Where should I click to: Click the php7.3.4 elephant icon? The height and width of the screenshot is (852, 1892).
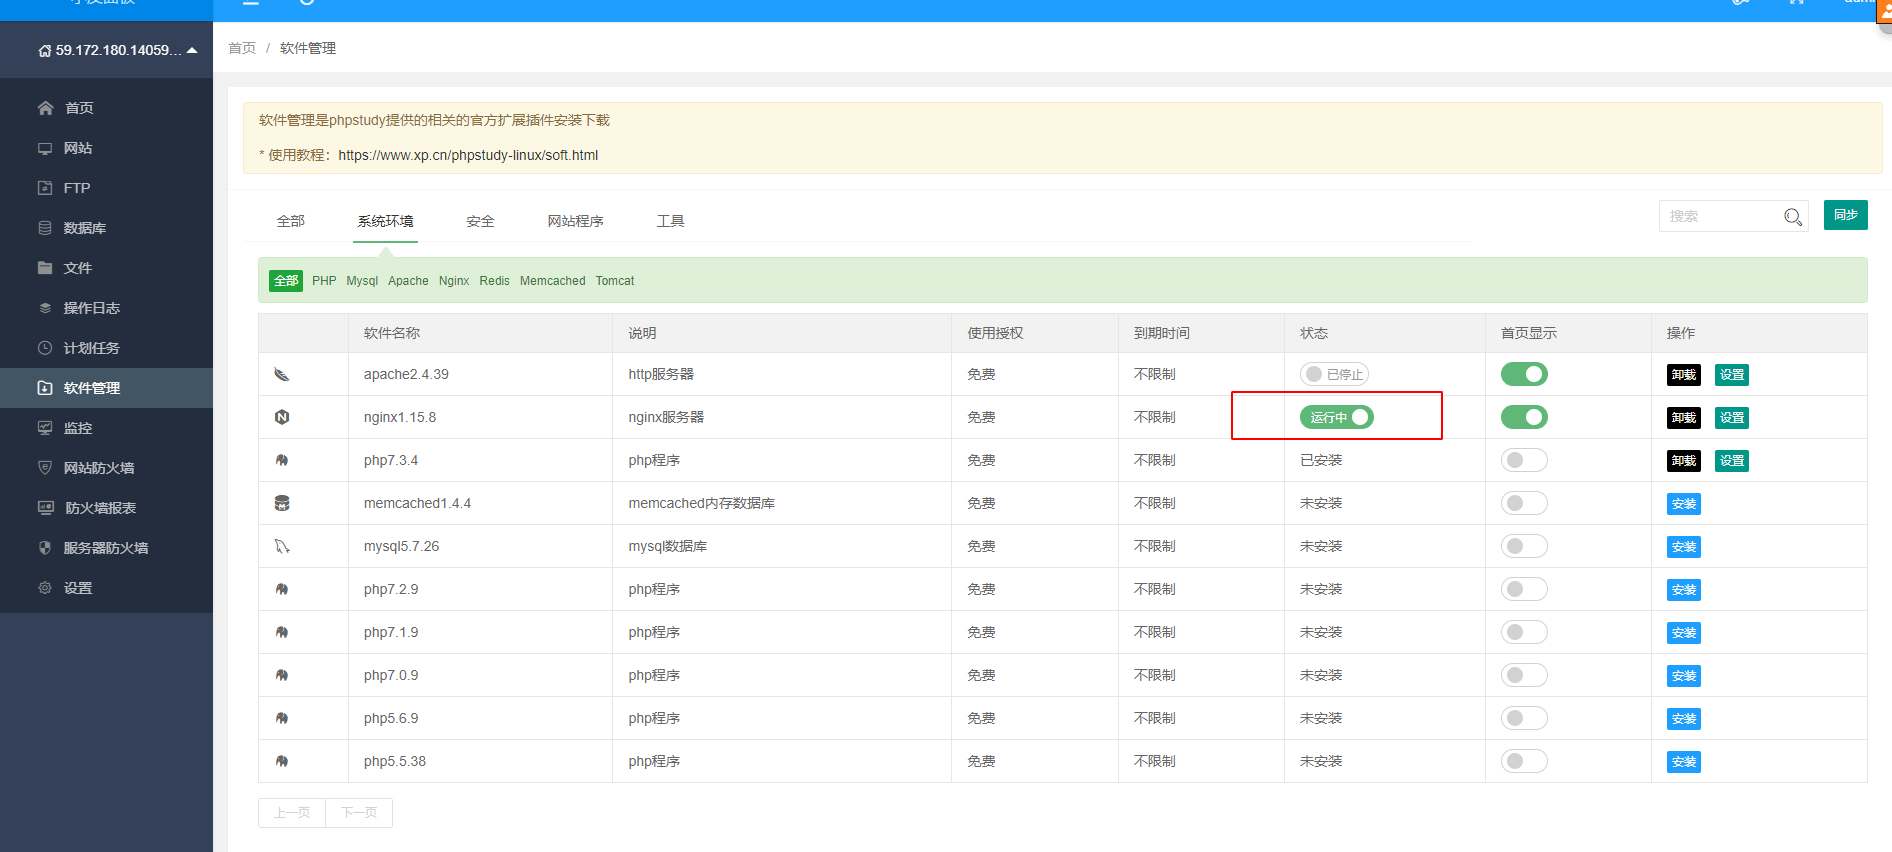282,460
